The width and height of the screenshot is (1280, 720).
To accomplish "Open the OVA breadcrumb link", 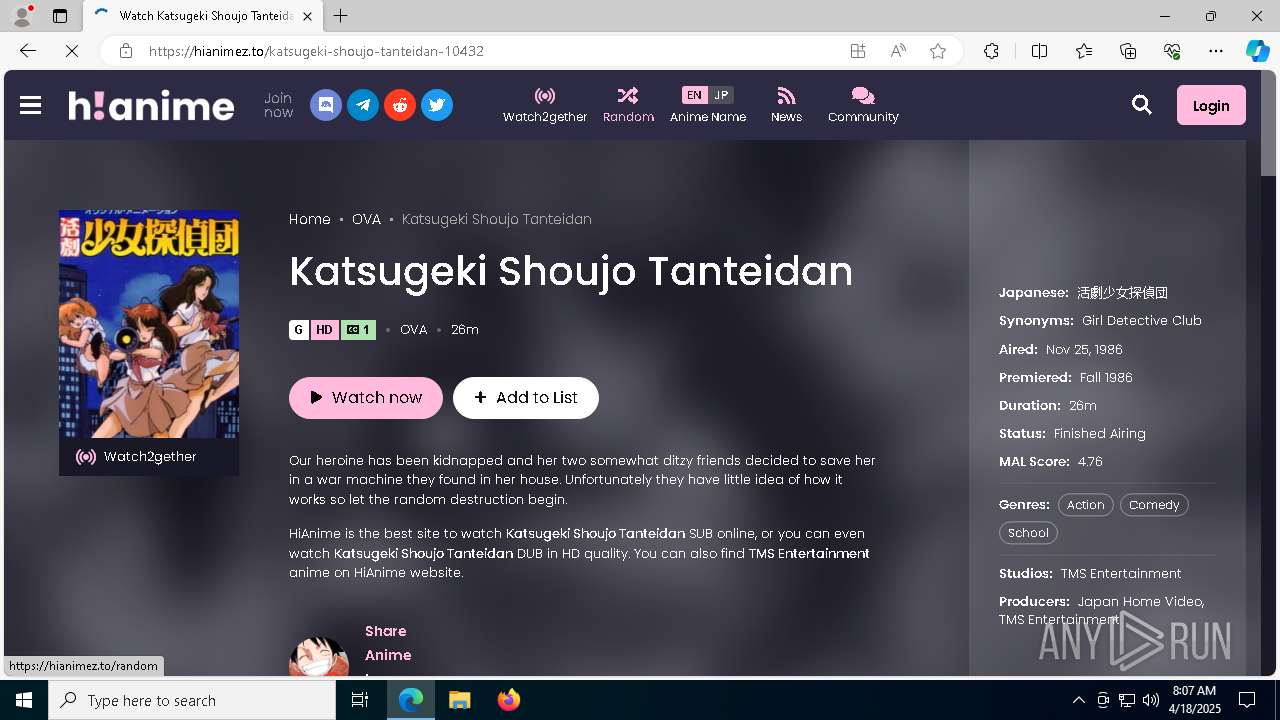I will click(x=366, y=219).
